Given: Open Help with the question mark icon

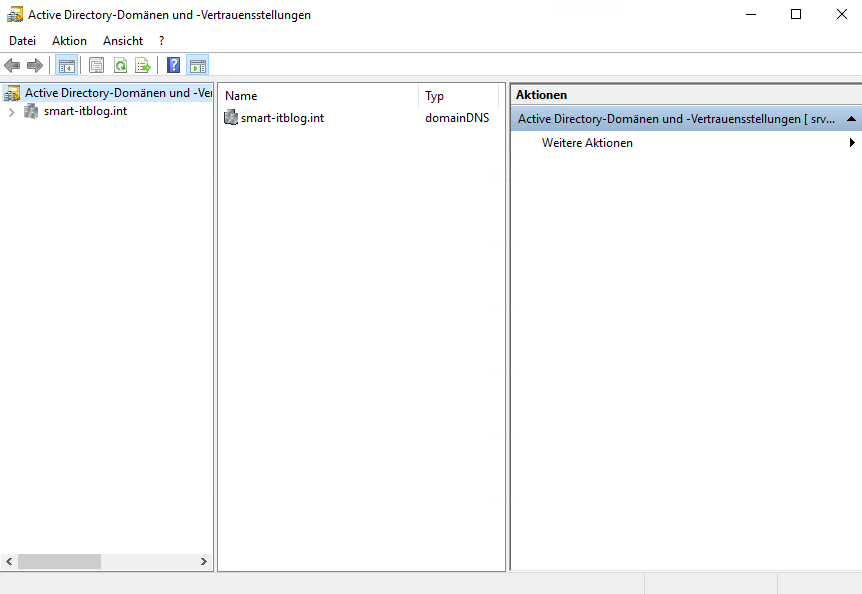Looking at the screenshot, I should tap(173, 66).
